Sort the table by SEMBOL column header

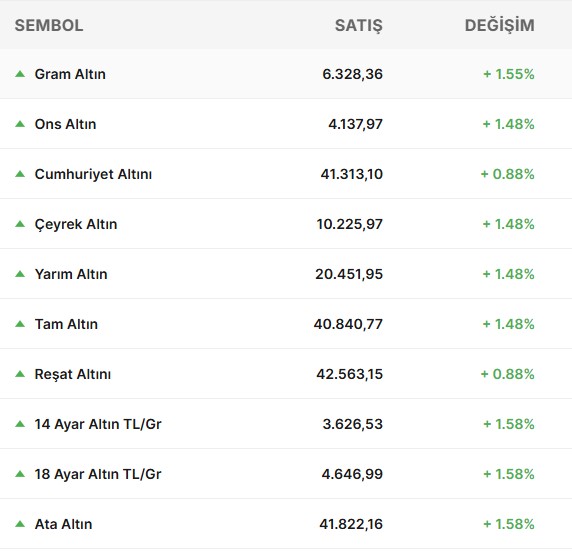pos(49,26)
